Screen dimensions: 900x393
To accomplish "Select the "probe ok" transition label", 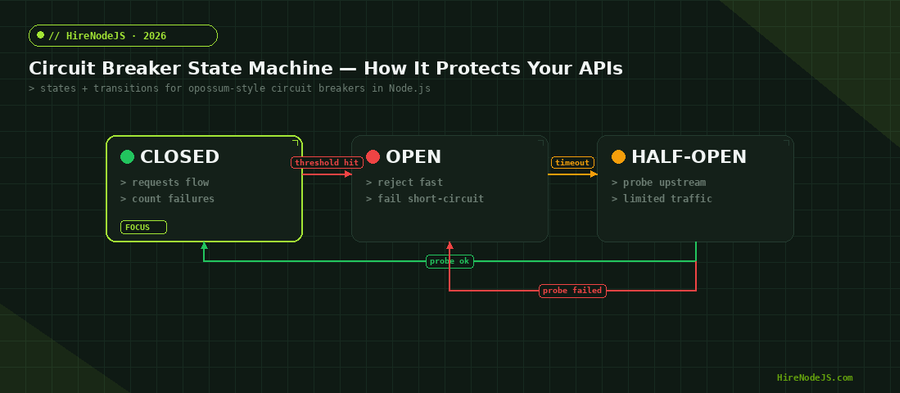I will [x=449, y=262].
